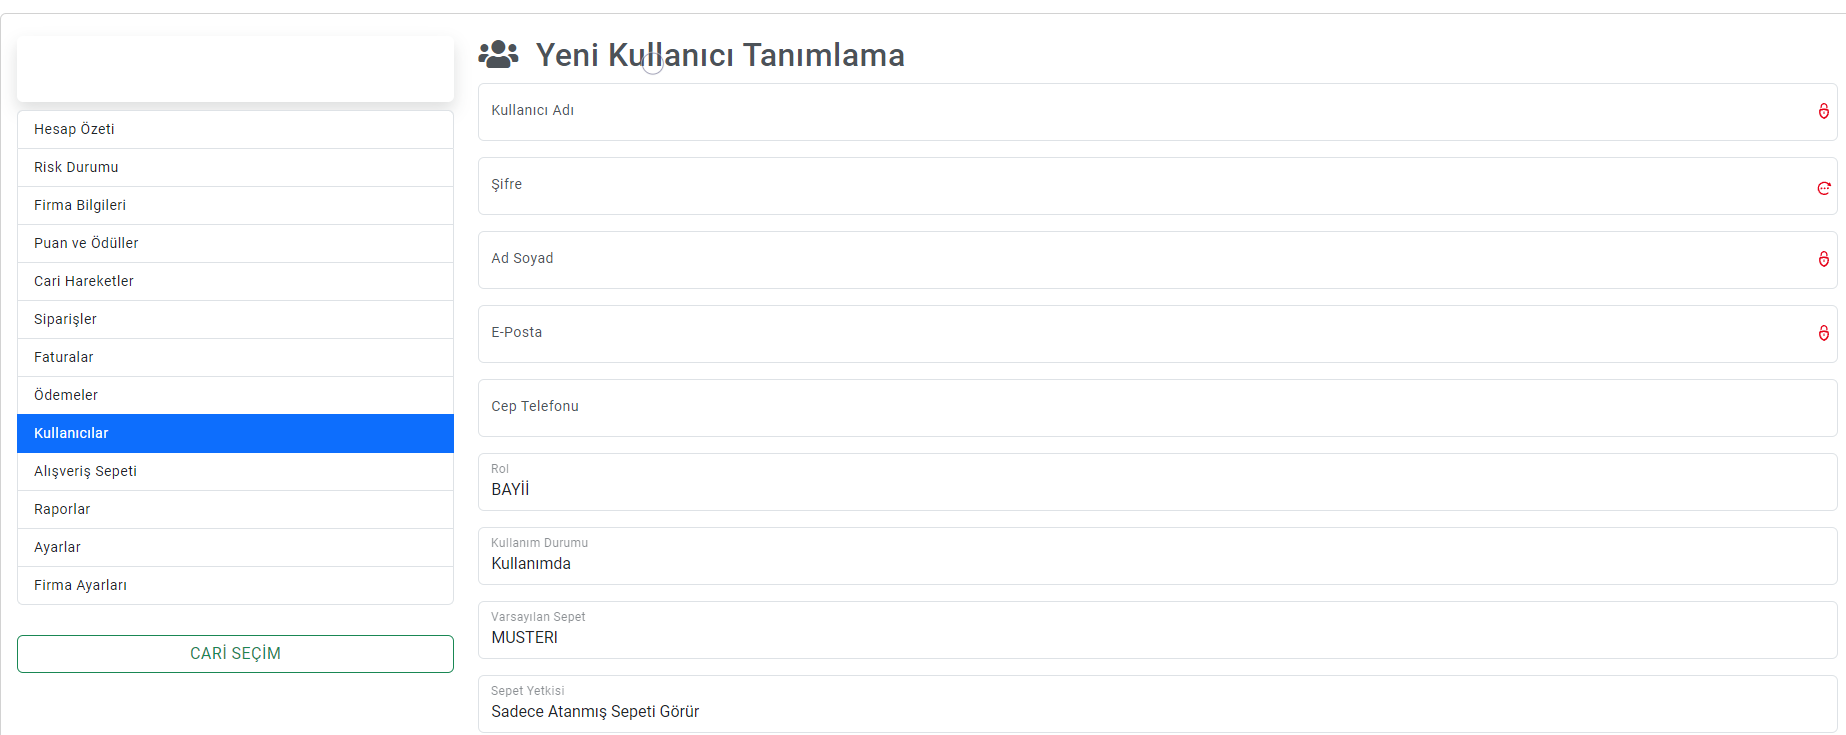The image size is (1846, 735).
Task: Focus the Cep Telefonu input field
Action: tap(1157, 408)
